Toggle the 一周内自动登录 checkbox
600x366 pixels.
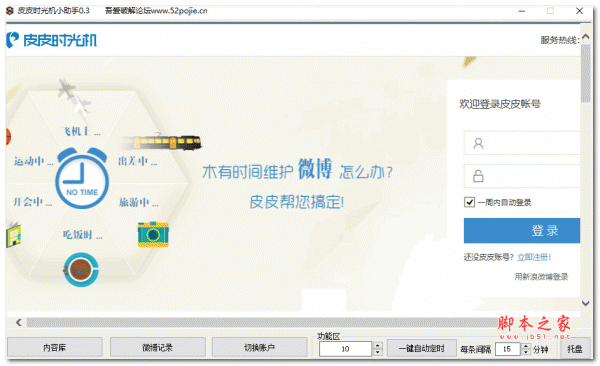(x=470, y=202)
